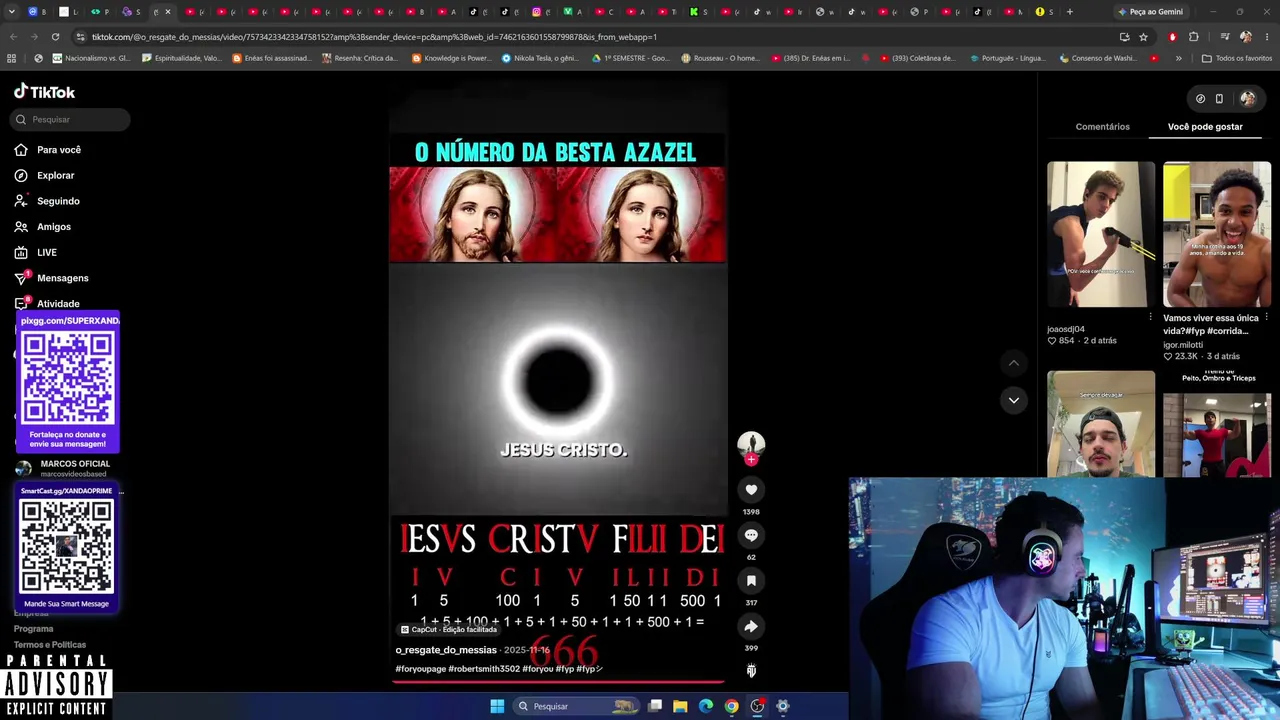
Task: Open the TikTok profile avatar menu
Action: tap(1247, 98)
